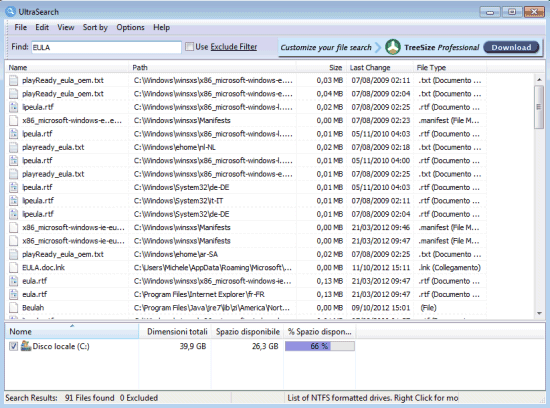Sort results by Name column header
The width and height of the screenshot is (550, 408).
pyautogui.click(x=67, y=67)
